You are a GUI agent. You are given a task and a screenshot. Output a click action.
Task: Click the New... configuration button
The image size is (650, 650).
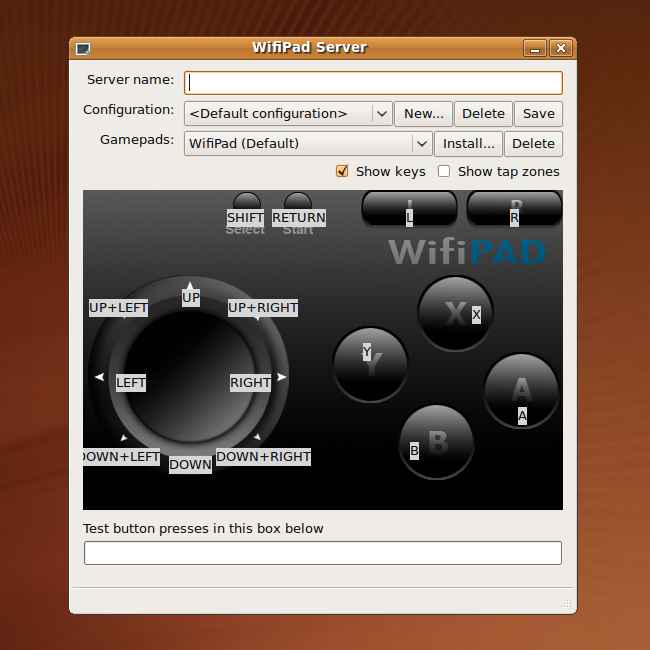(424, 114)
